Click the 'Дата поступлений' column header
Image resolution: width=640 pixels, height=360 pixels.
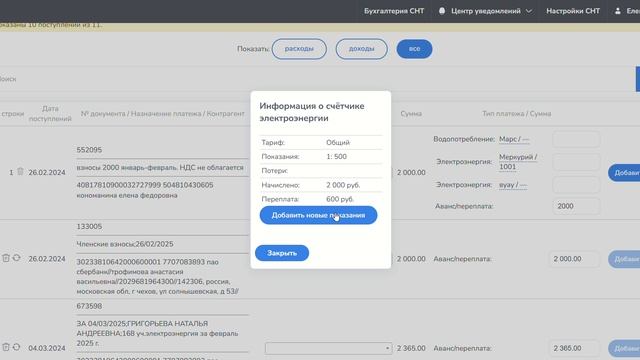50,113
